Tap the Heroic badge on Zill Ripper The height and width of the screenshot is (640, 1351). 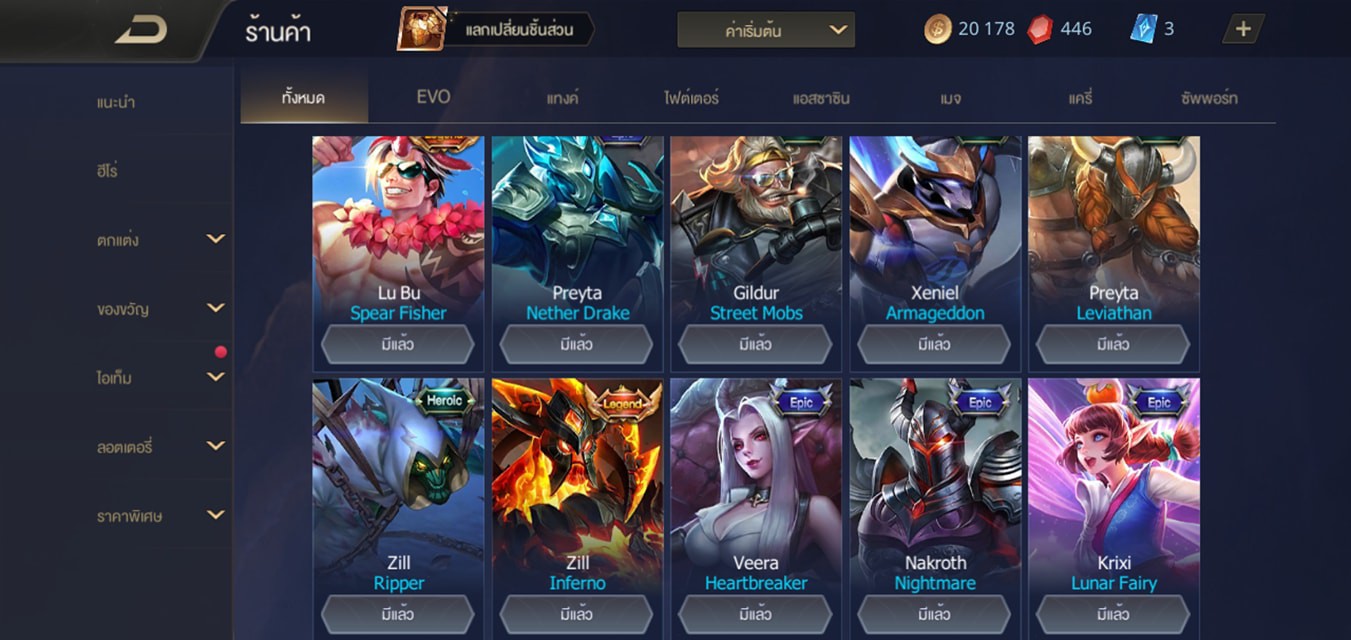(445, 400)
